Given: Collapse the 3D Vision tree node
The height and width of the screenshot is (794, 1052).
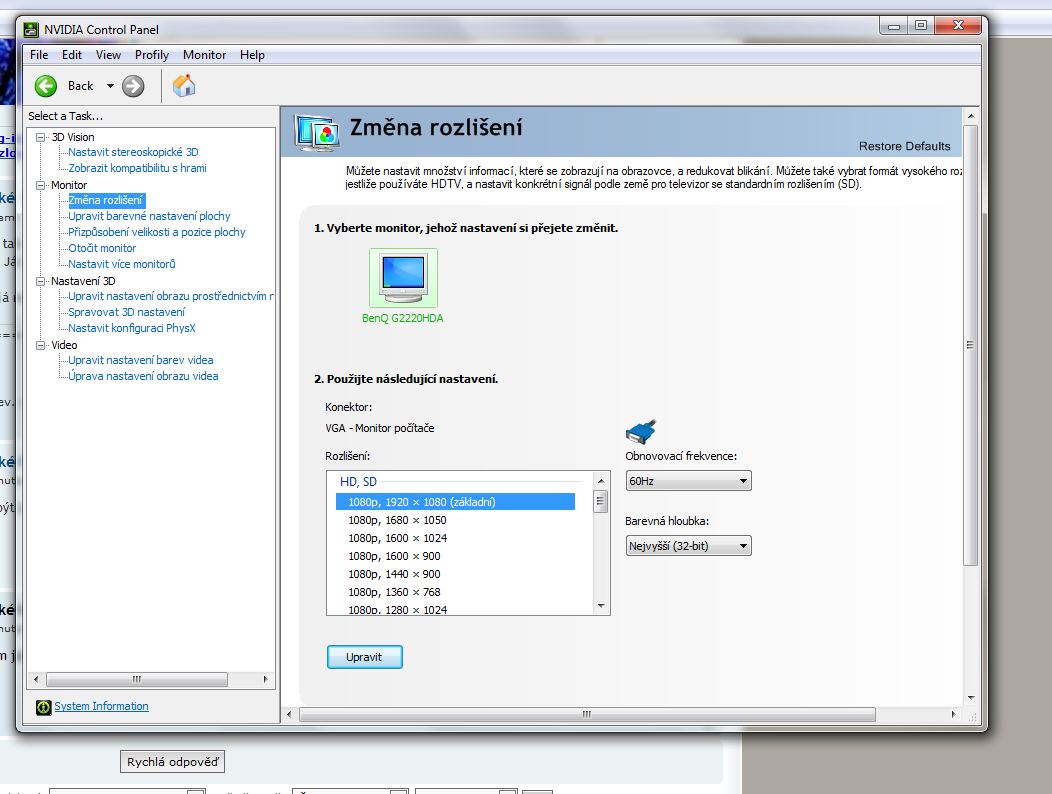Looking at the screenshot, I should 41,137.
